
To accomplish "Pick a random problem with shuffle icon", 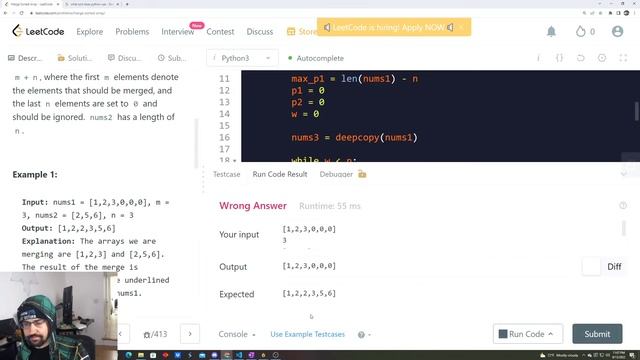I will tap(147, 335).
